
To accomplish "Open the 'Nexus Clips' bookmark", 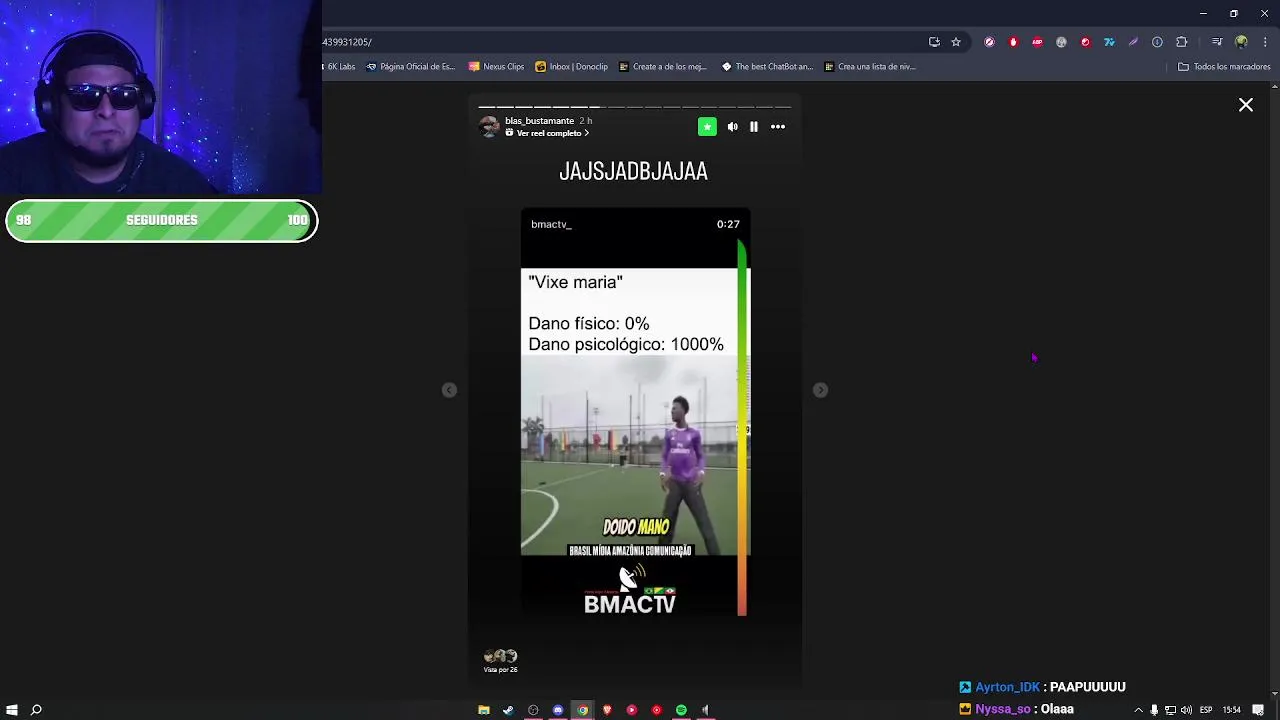I will tap(496, 67).
